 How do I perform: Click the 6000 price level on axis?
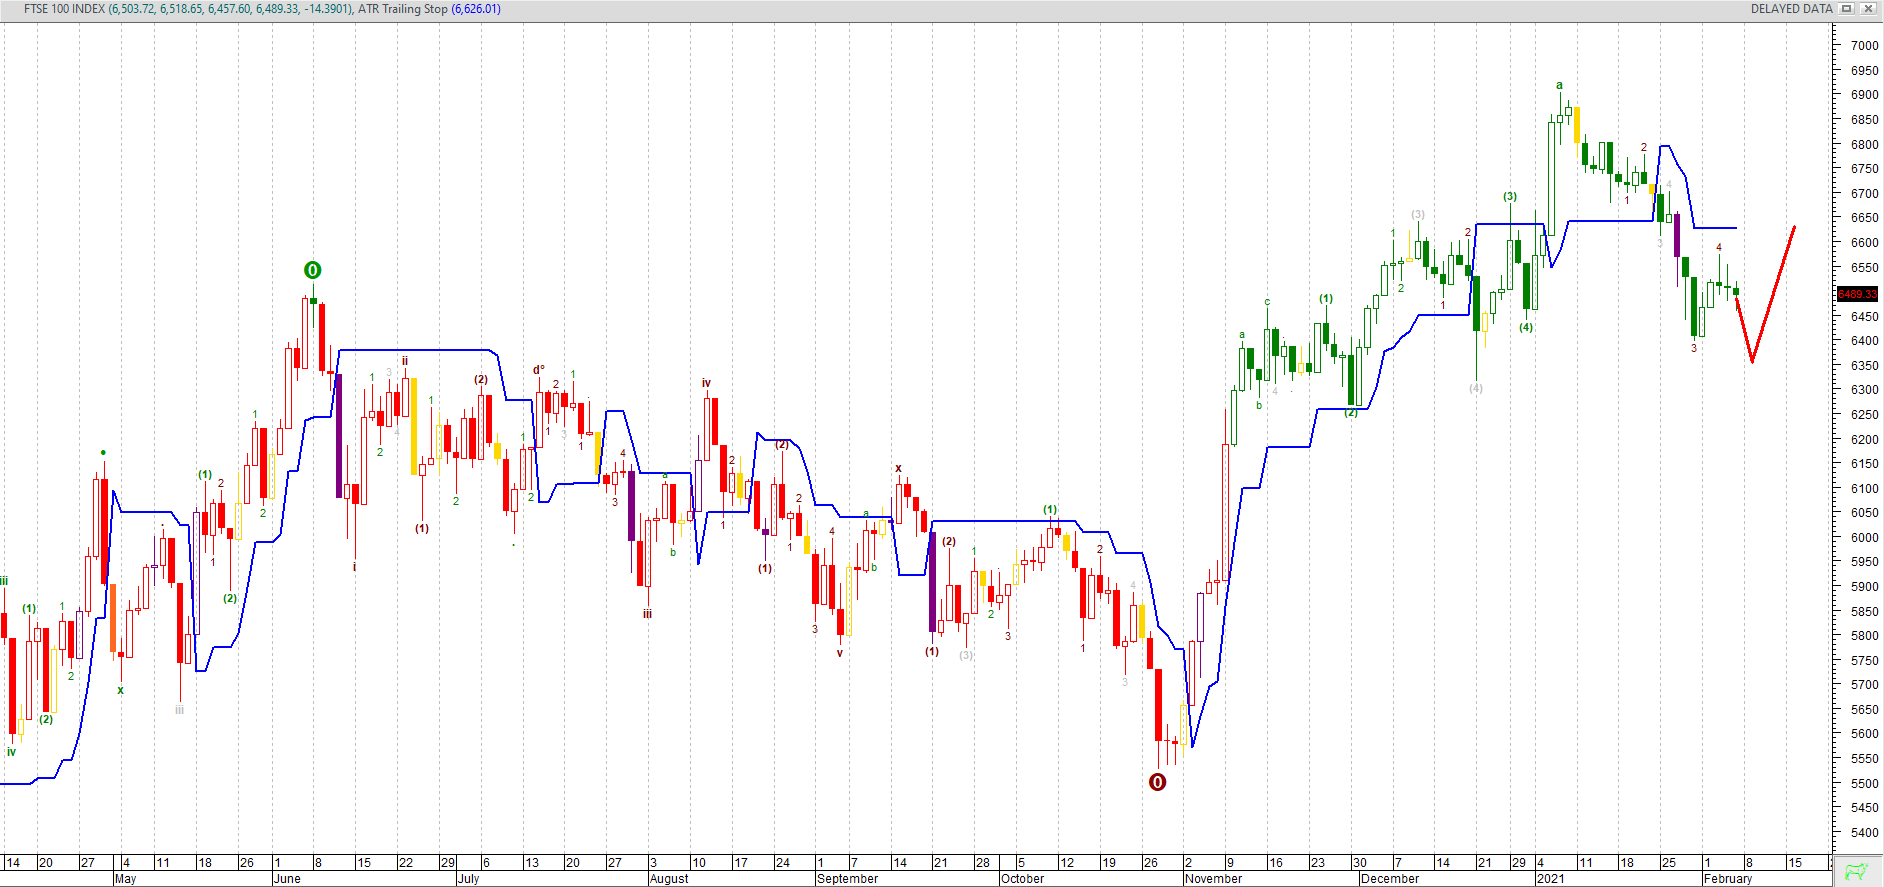coord(1864,538)
